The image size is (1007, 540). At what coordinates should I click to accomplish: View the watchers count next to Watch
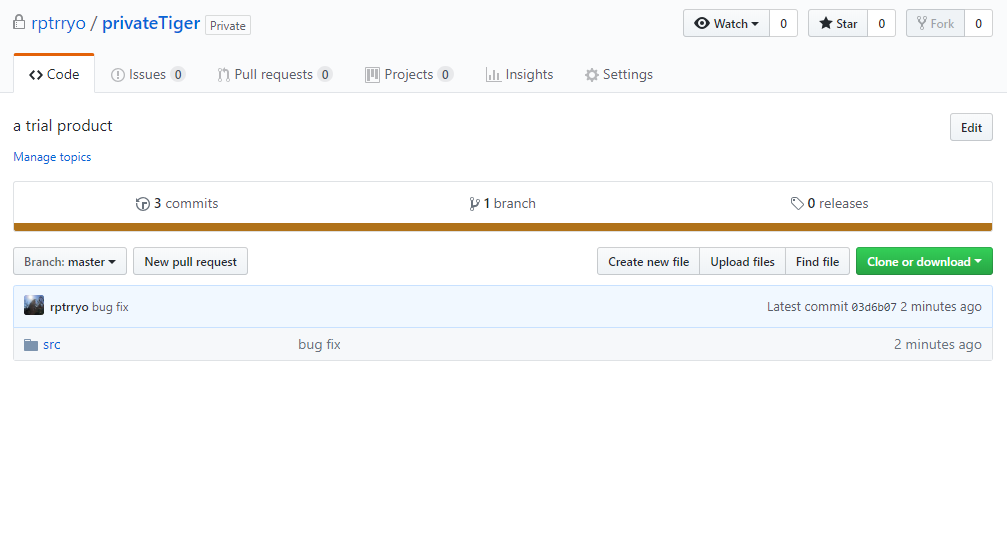point(784,24)
